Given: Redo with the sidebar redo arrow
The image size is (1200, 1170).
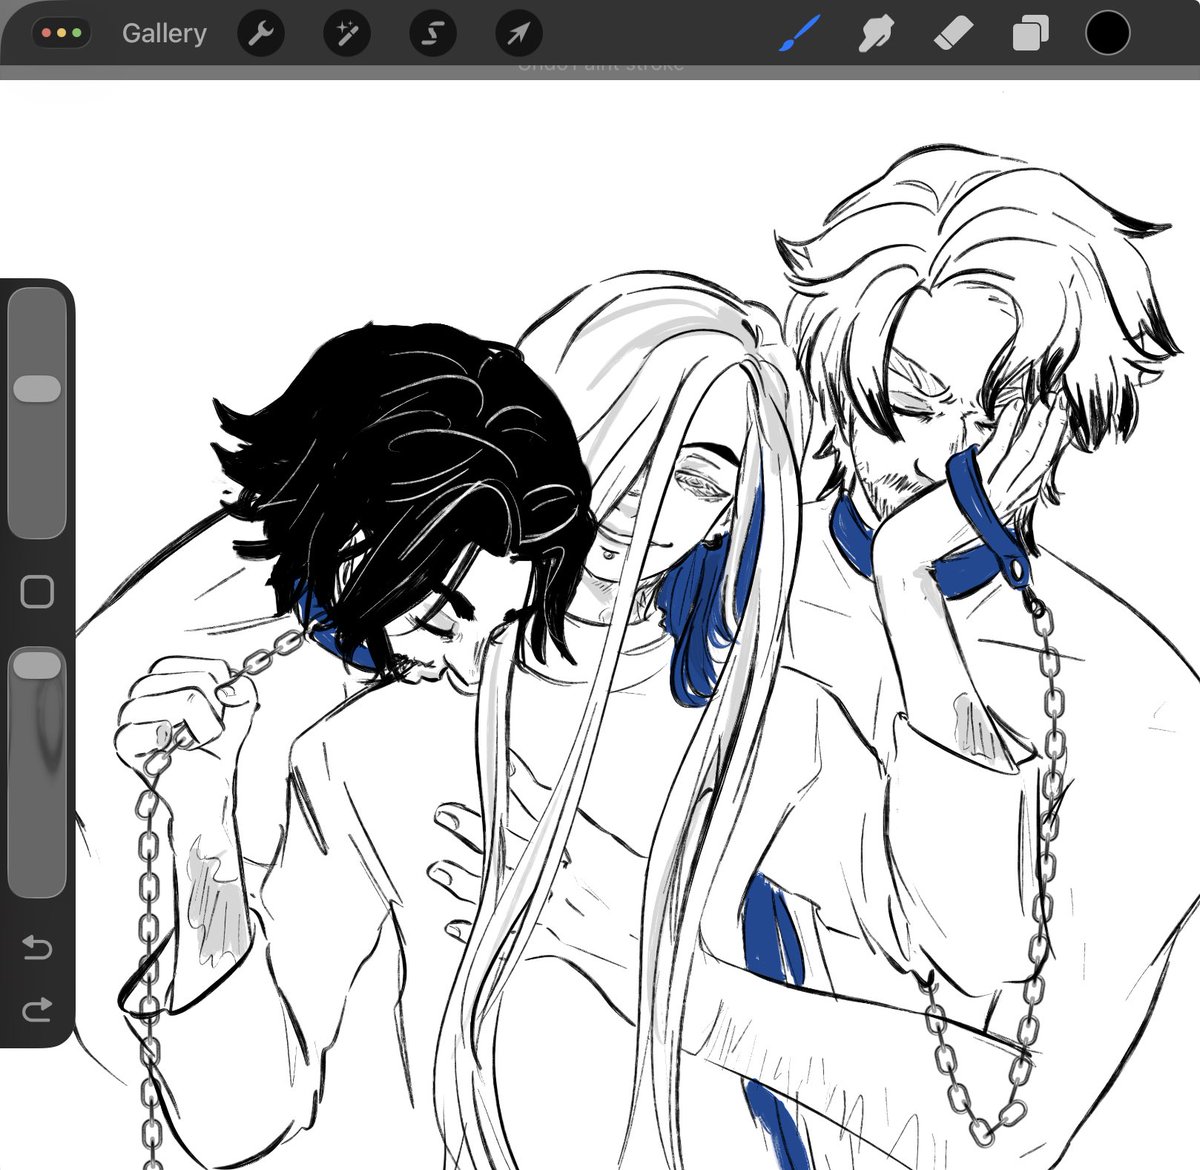Looking at the screenshot, I should [x=37, y=1010].
